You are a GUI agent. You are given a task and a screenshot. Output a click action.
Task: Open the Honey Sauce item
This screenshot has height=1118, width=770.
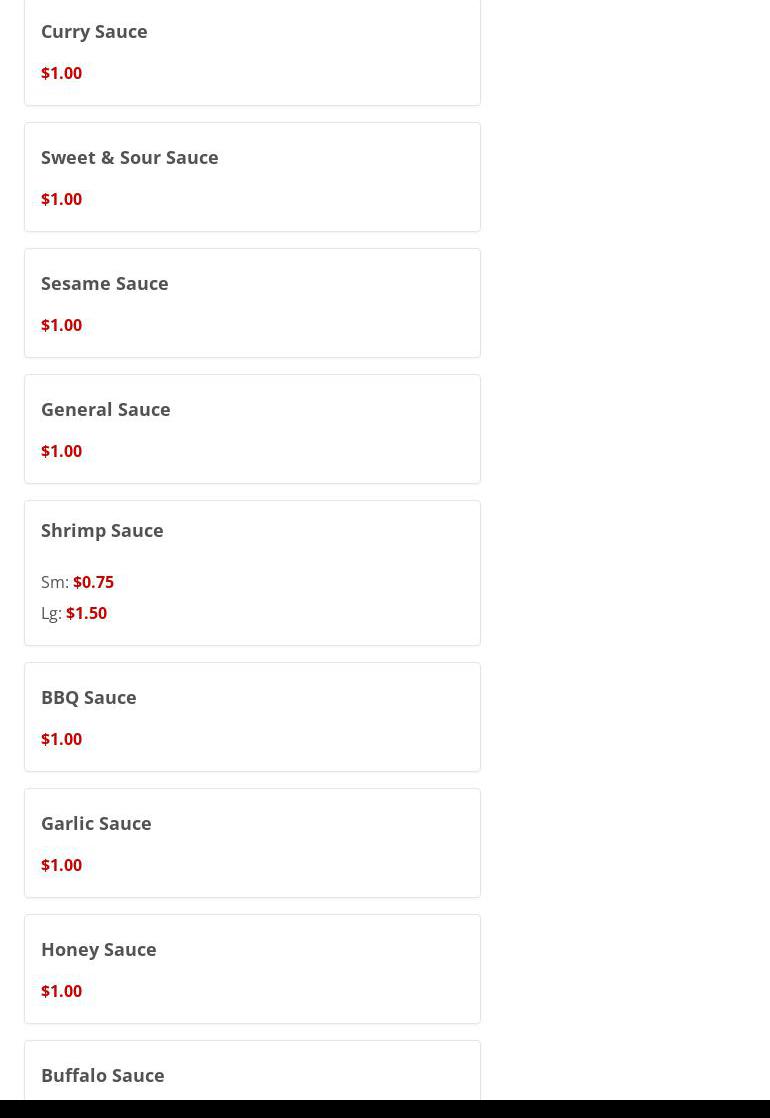252,969
